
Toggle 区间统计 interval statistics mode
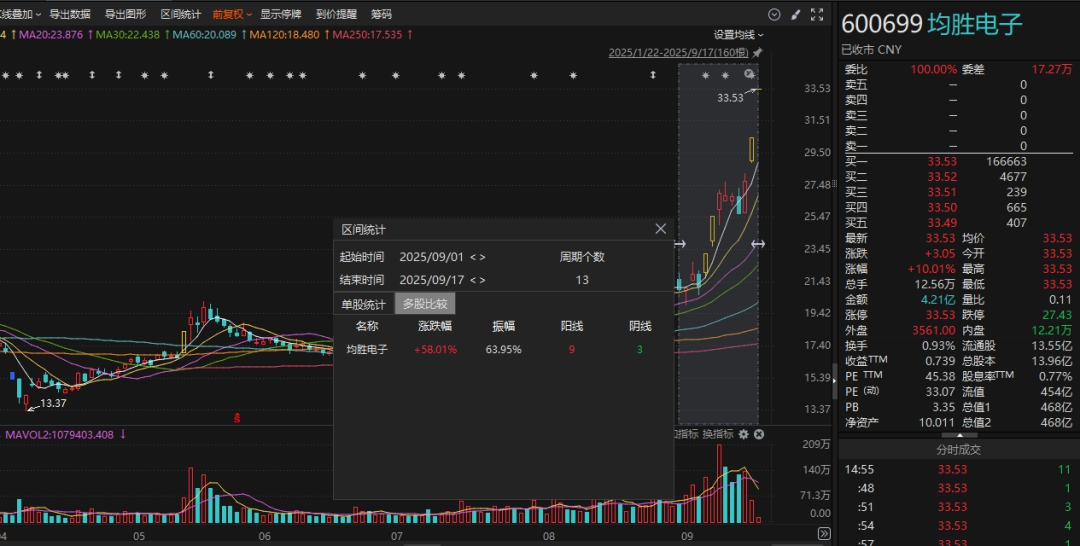pos(180,14)
